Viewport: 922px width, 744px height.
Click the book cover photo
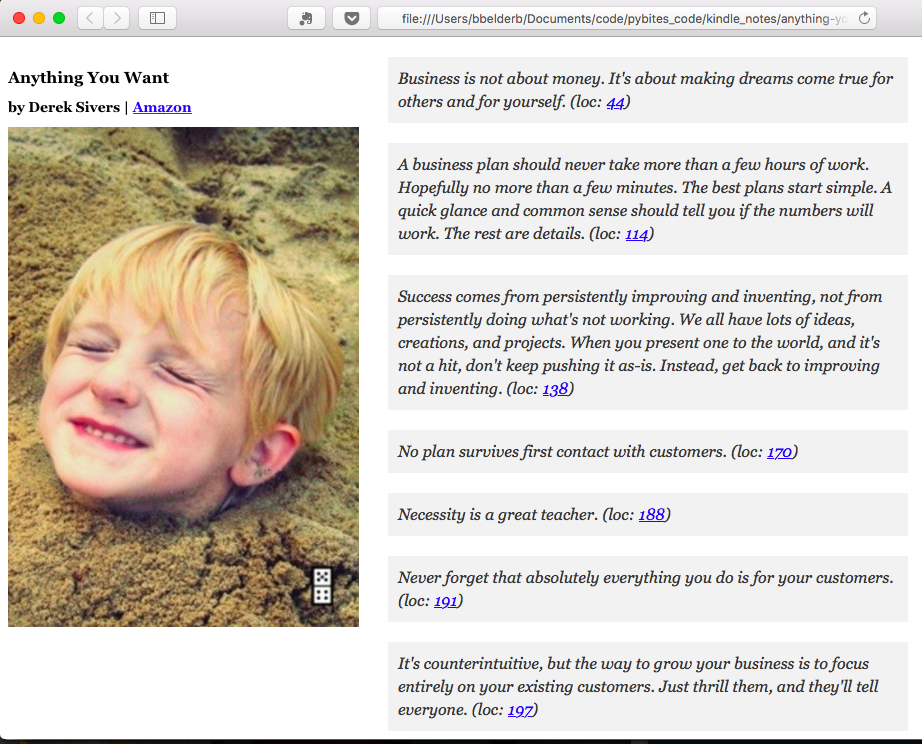(183, 375)
